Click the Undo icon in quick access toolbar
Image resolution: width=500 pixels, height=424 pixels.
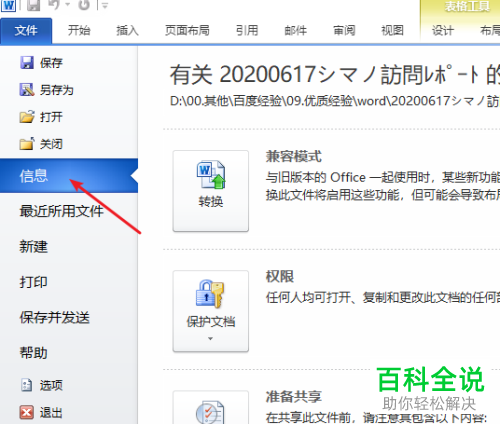pos(55,5)
